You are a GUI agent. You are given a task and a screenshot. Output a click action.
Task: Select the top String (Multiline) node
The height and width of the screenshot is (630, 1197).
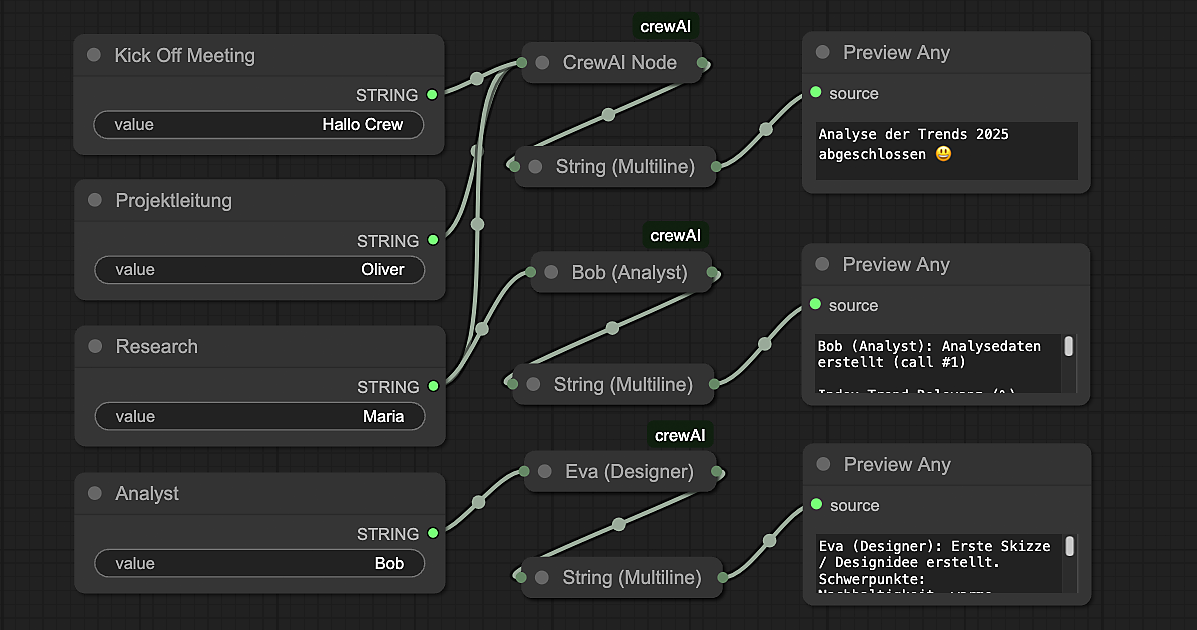pos(625,166)
